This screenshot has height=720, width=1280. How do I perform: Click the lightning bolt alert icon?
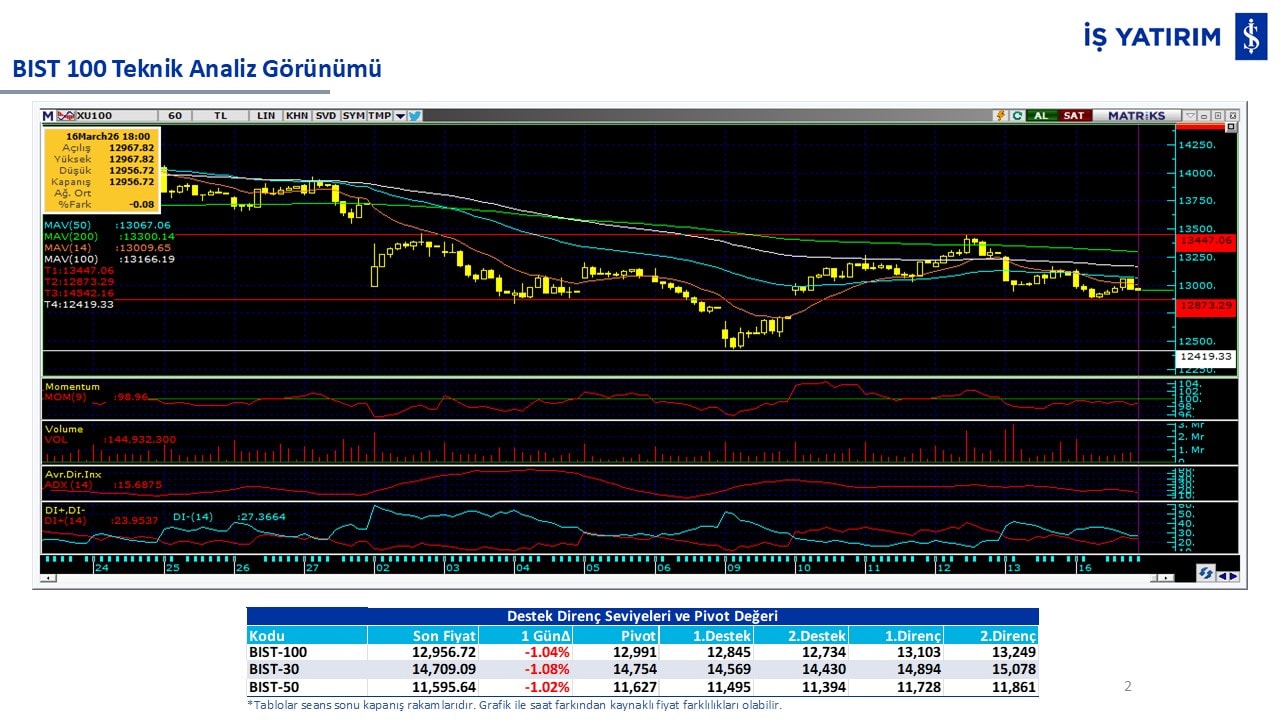pyautogui.click(x=999, y=116)
